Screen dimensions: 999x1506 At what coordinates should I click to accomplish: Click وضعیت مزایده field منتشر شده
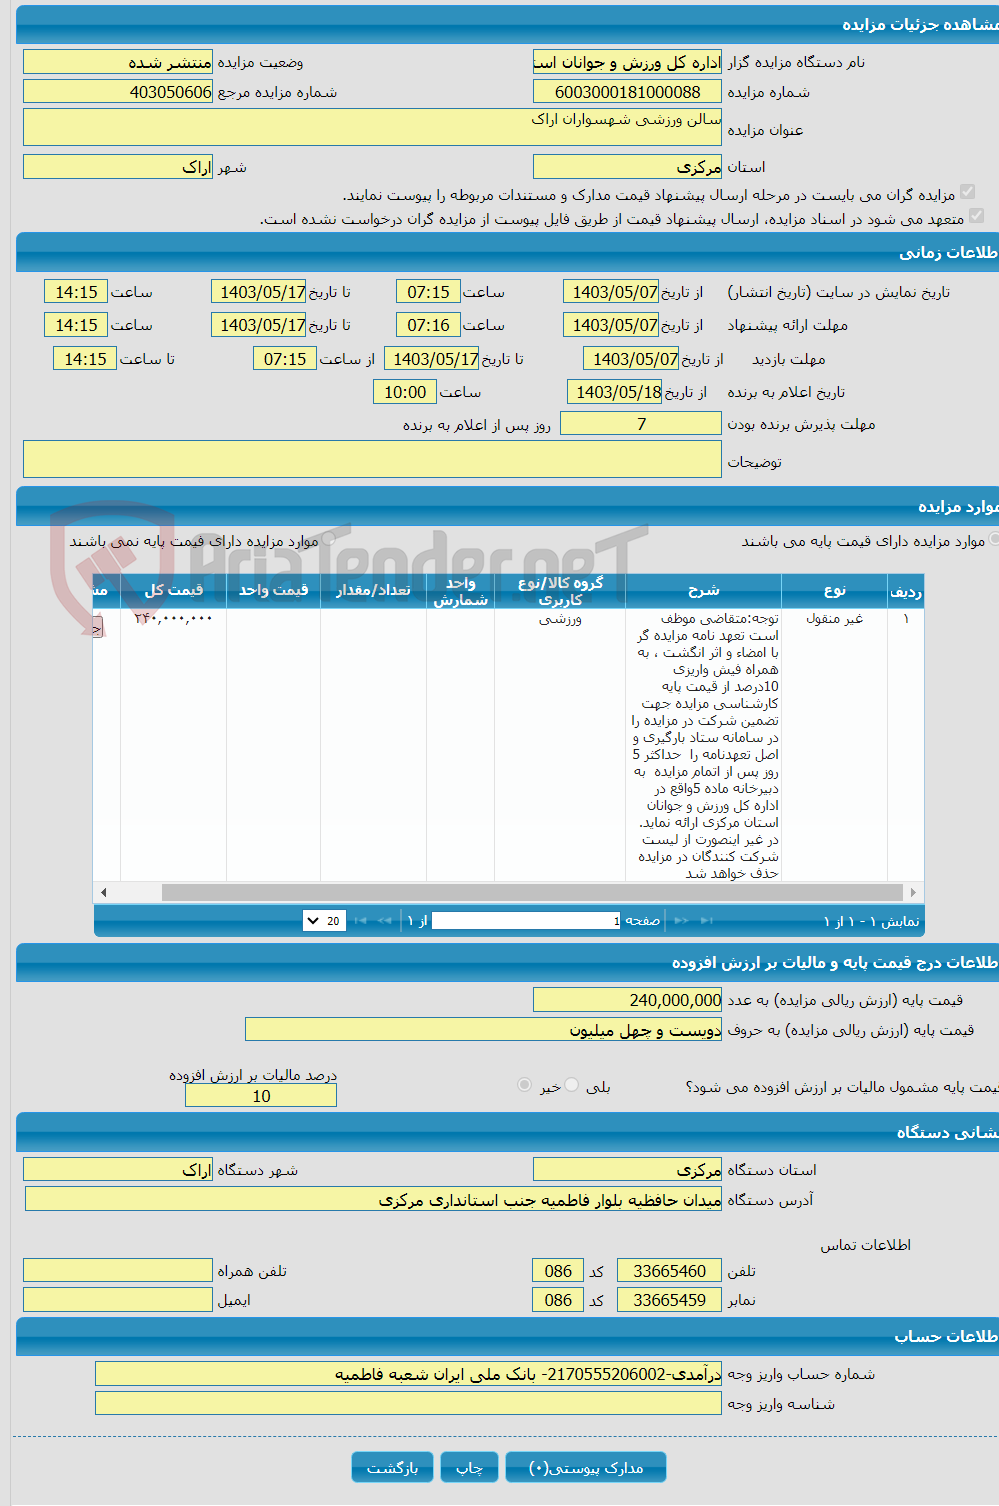(x=118, y=62)
